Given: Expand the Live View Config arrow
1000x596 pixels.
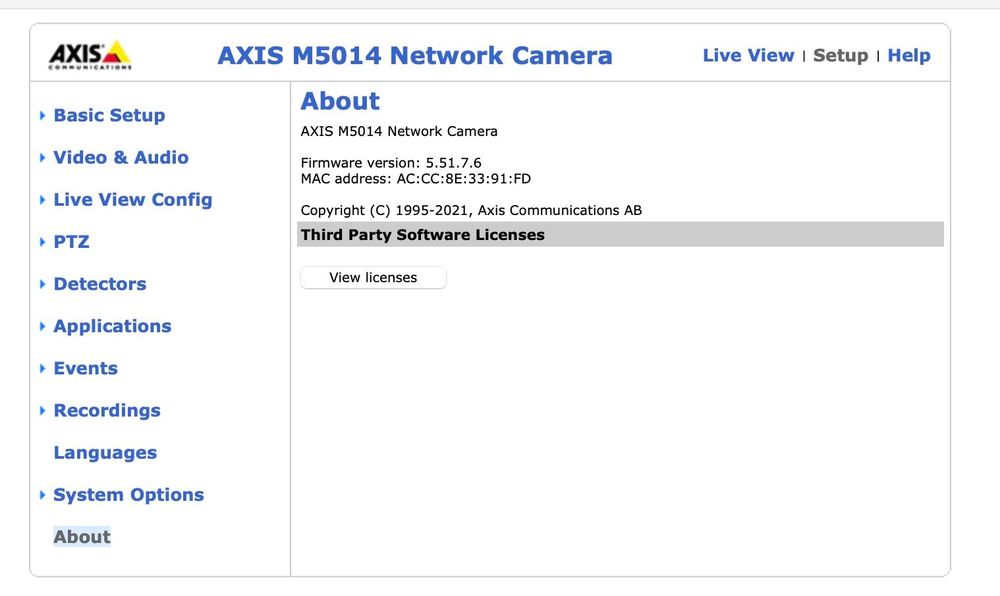Looking at the screenshot, I should (x=42, y=200).
